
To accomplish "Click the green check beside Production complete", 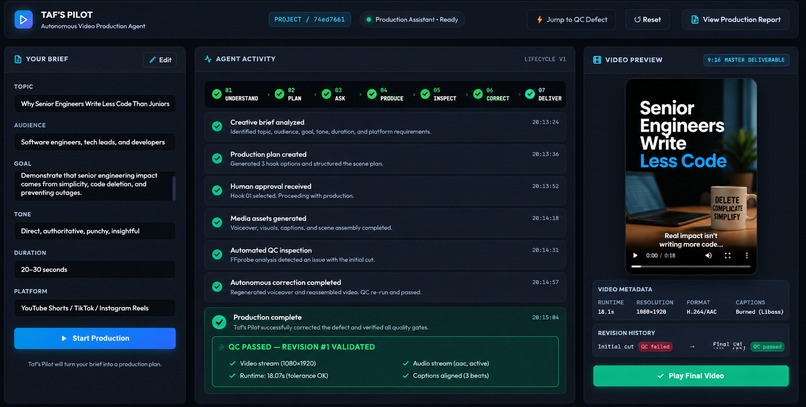I will [x=219, y=322].
